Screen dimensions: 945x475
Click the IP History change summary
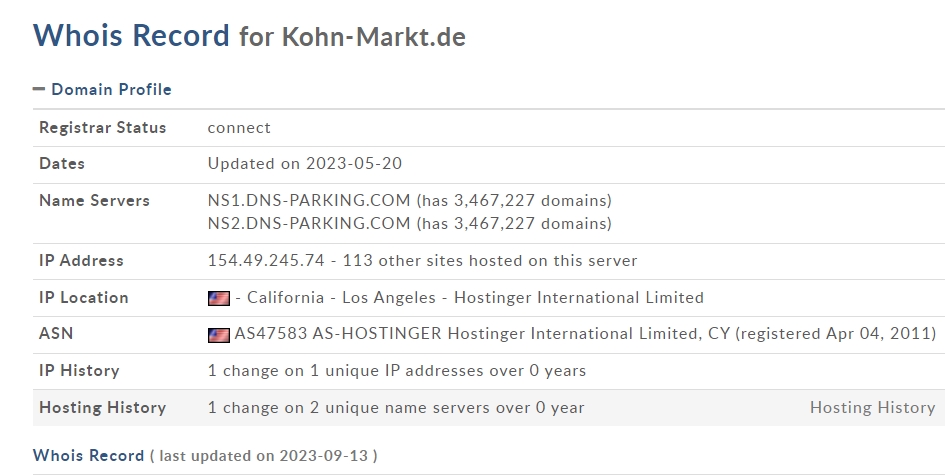click(397, 370)
